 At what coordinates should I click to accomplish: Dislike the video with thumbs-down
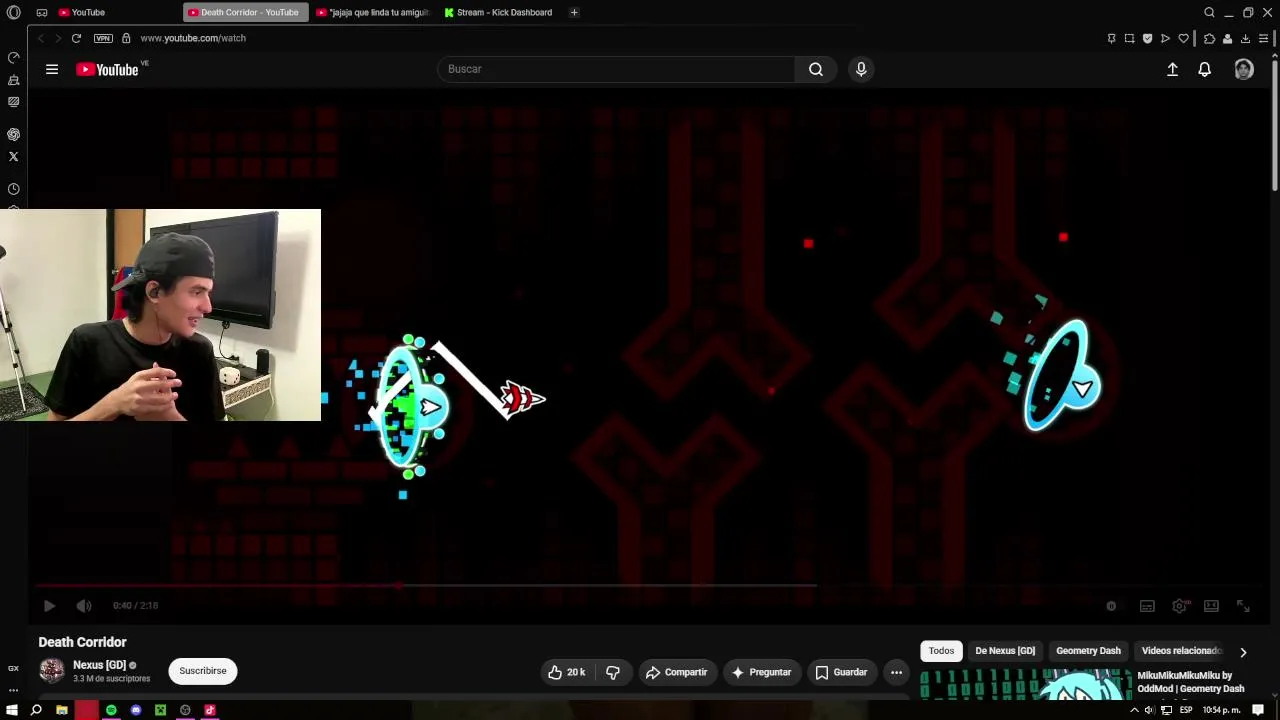click(613, 672)
